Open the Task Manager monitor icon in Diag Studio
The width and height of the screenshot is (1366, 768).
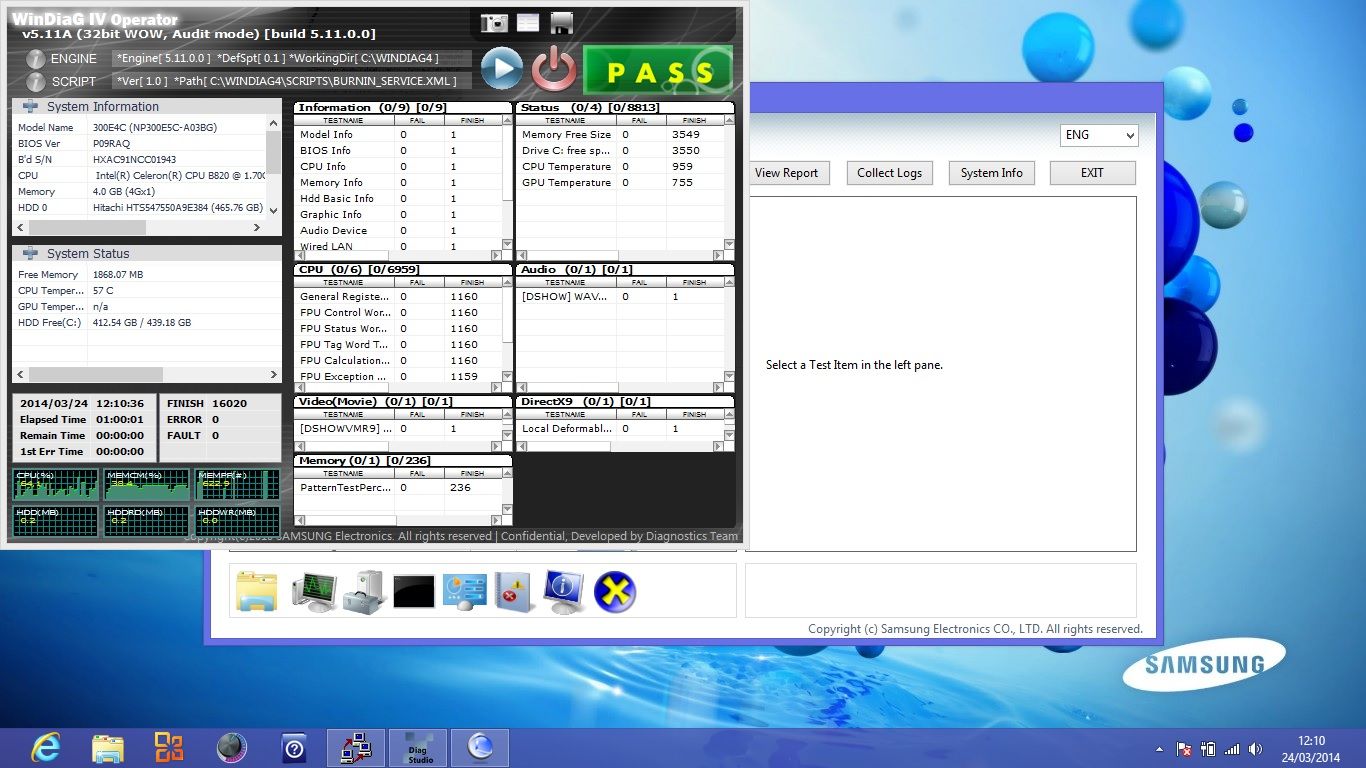[314, 591]
